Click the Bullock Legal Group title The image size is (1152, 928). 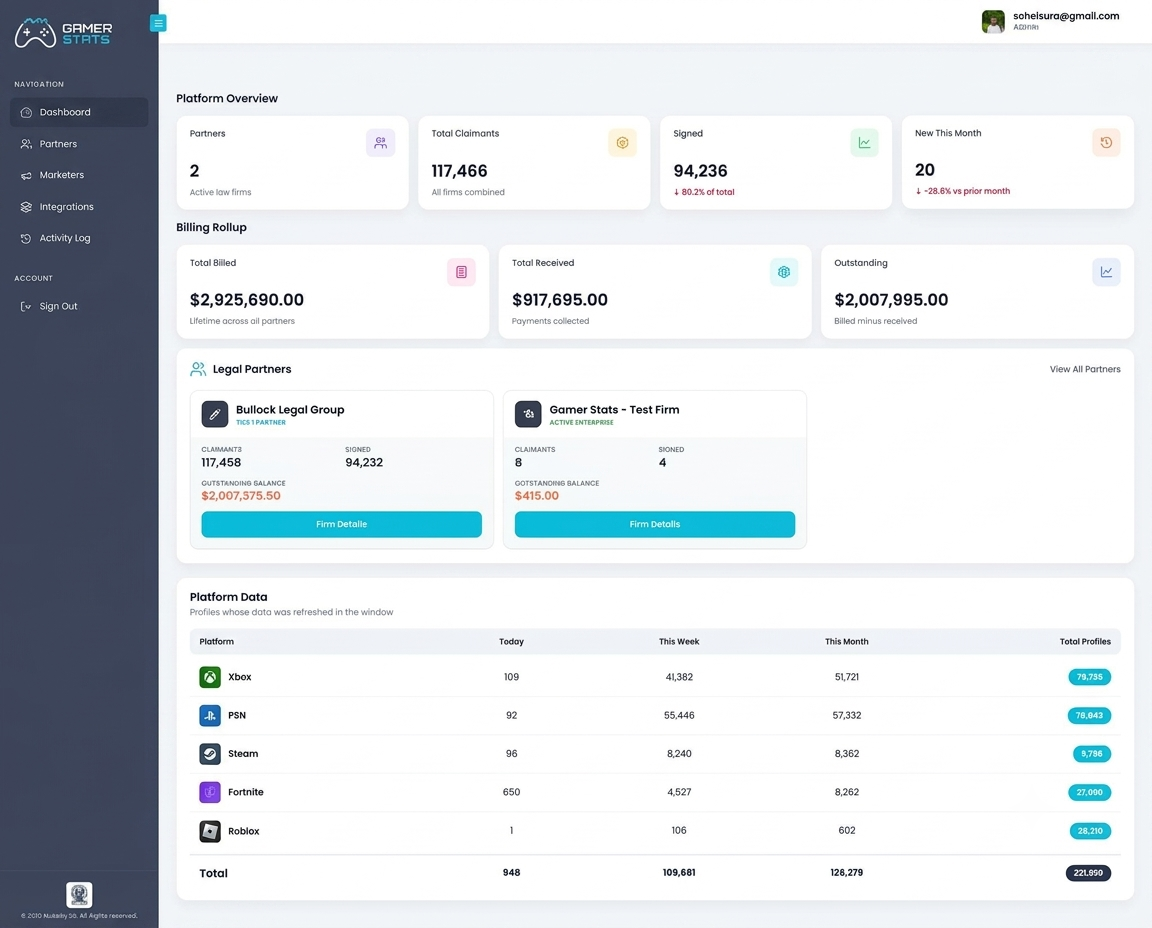[x=290, y=409]
